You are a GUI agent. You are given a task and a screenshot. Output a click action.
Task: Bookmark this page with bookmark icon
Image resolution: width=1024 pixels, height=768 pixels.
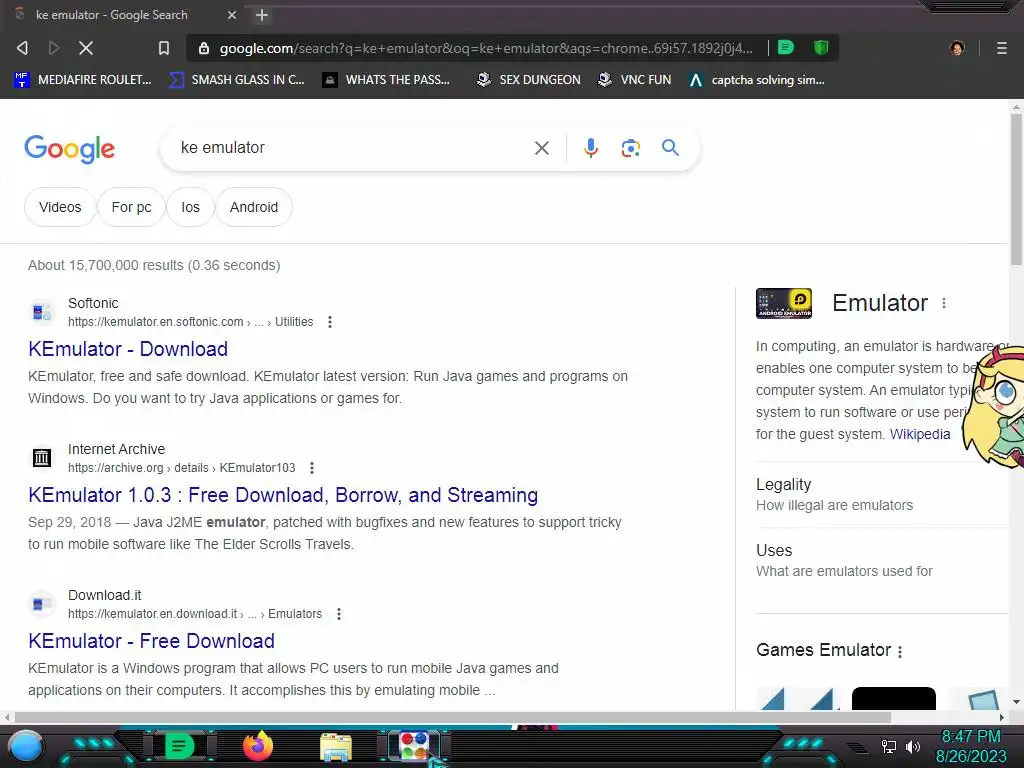click(164, 48)
